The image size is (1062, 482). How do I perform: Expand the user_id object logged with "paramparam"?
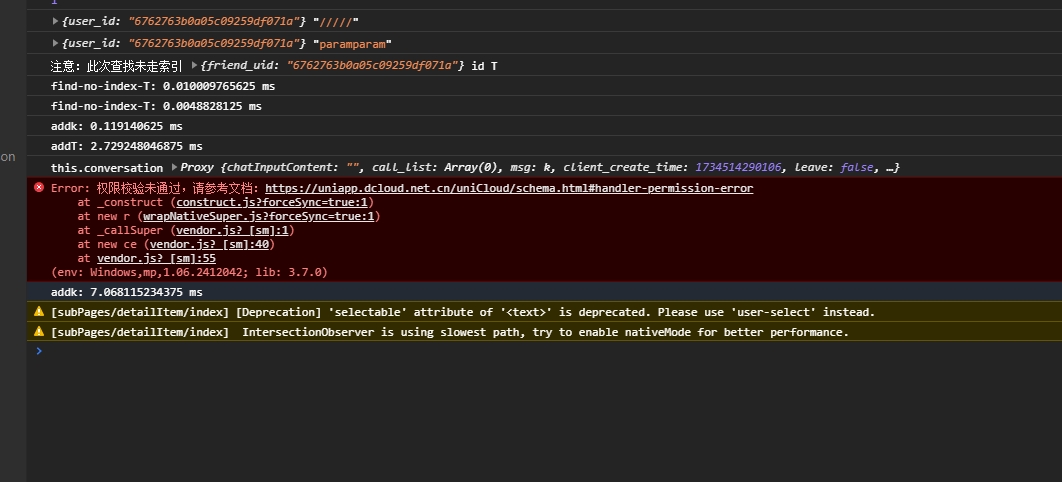point(56,44)
